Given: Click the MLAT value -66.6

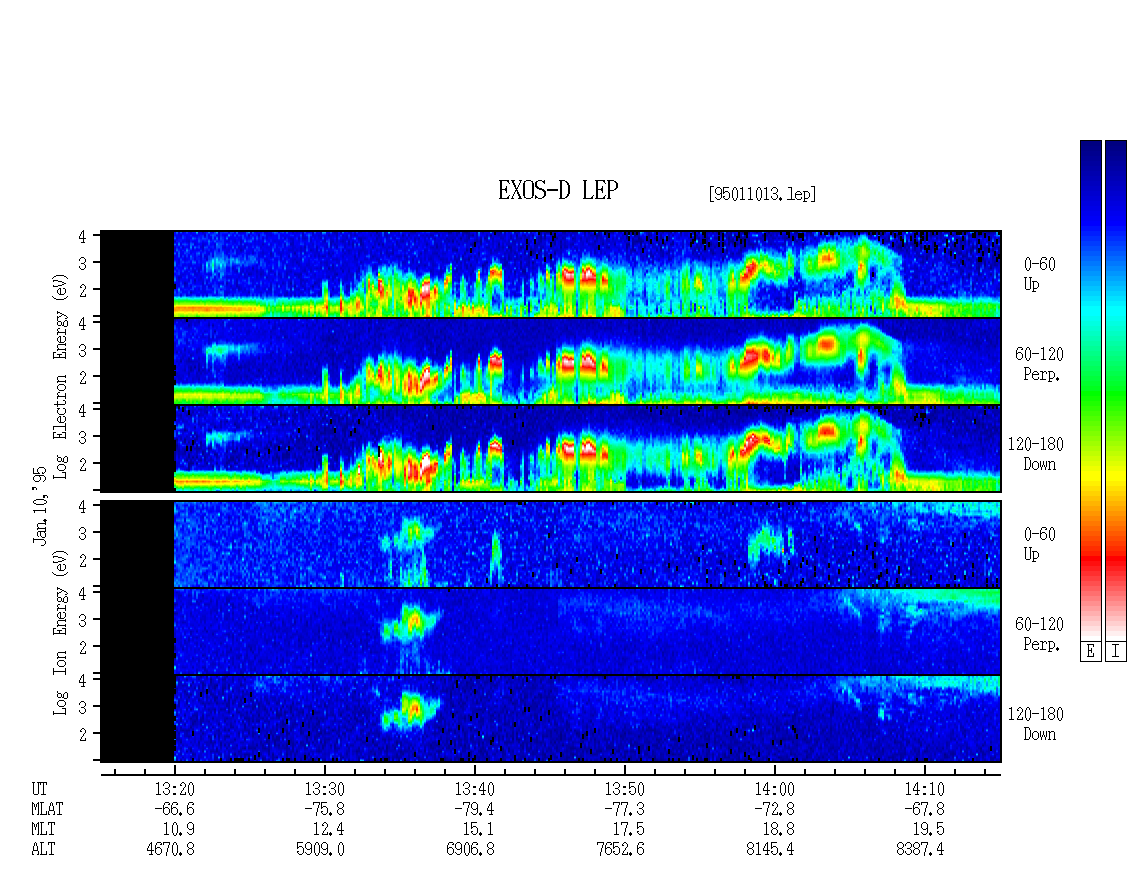Looking at the screenshot, I should click(x=174, y=809).
